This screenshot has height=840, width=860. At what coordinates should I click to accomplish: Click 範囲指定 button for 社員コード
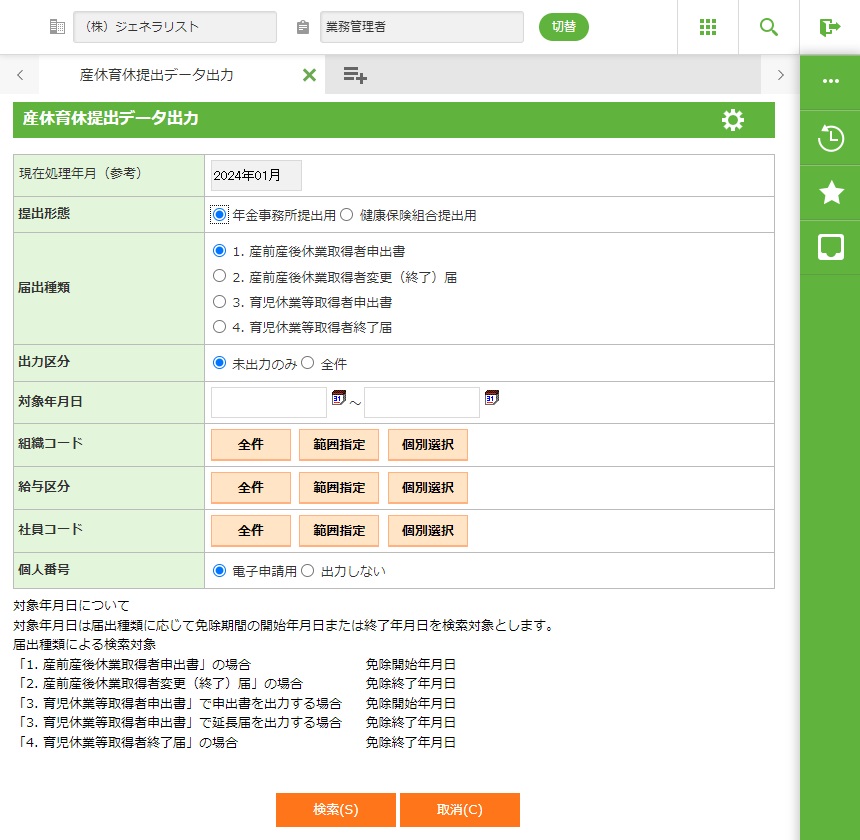[339, 531]
